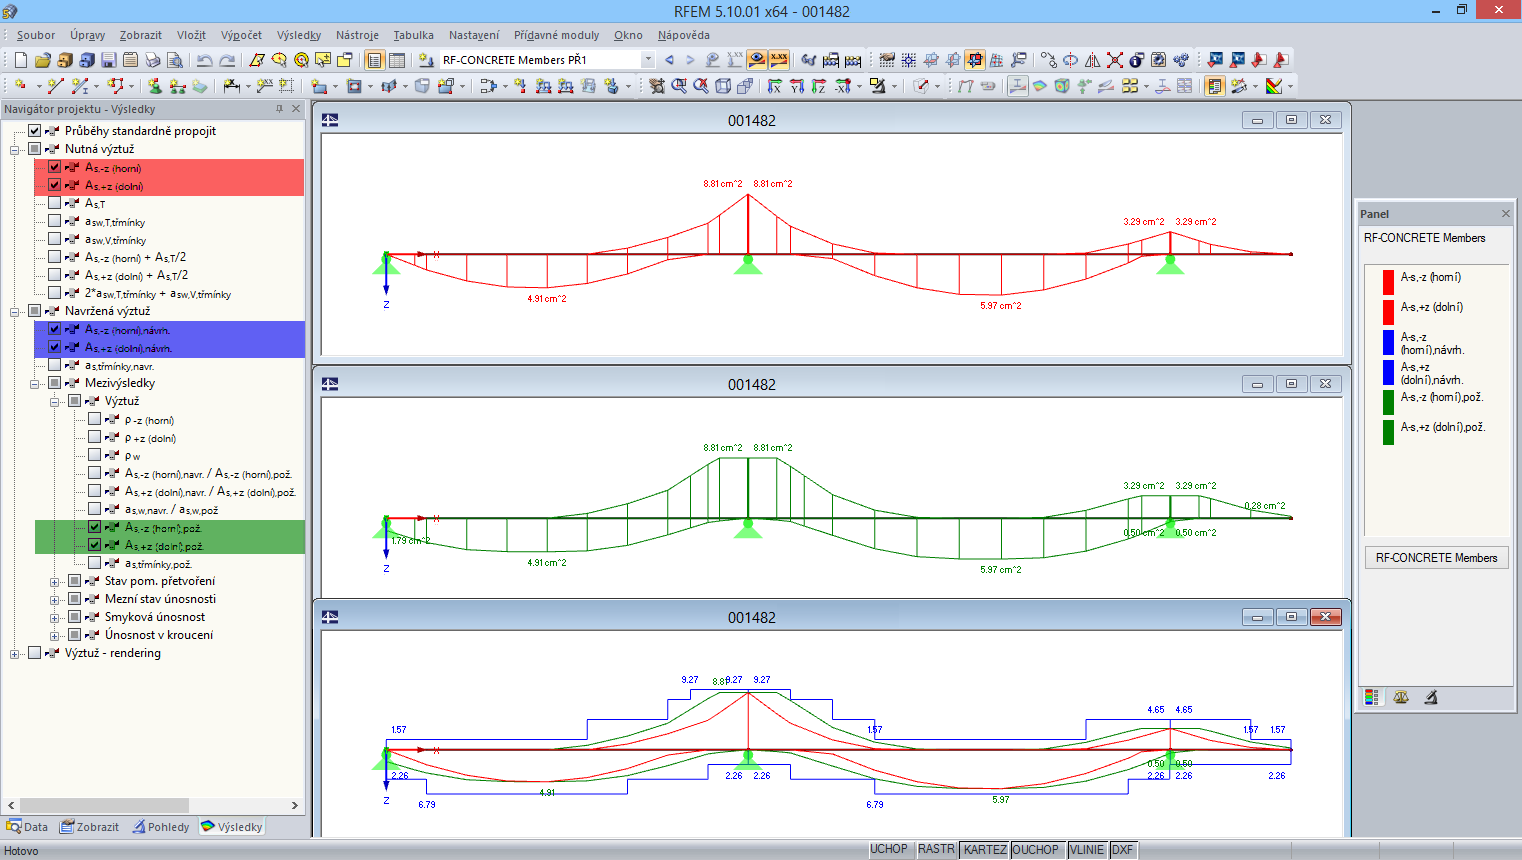Click the new line tool icon
Viewport: 1522px width, 860px height.
tap(56, 86)
